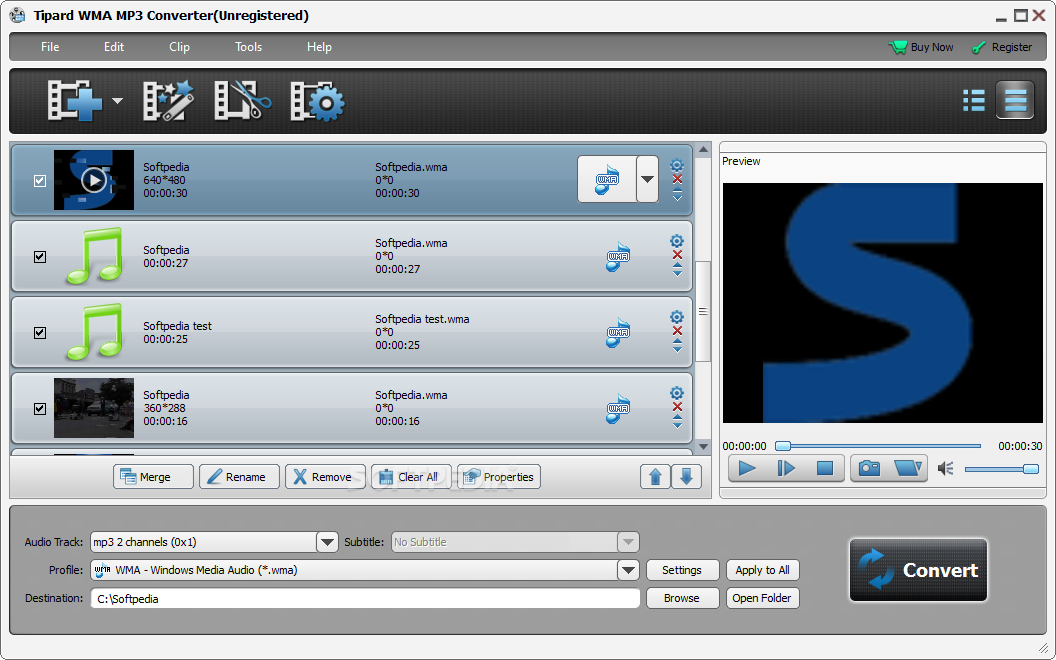Click WMA profile icon of Softpedia 00:00:27 row
This screenshot has width=1056, height=660.
coord(618,256)
